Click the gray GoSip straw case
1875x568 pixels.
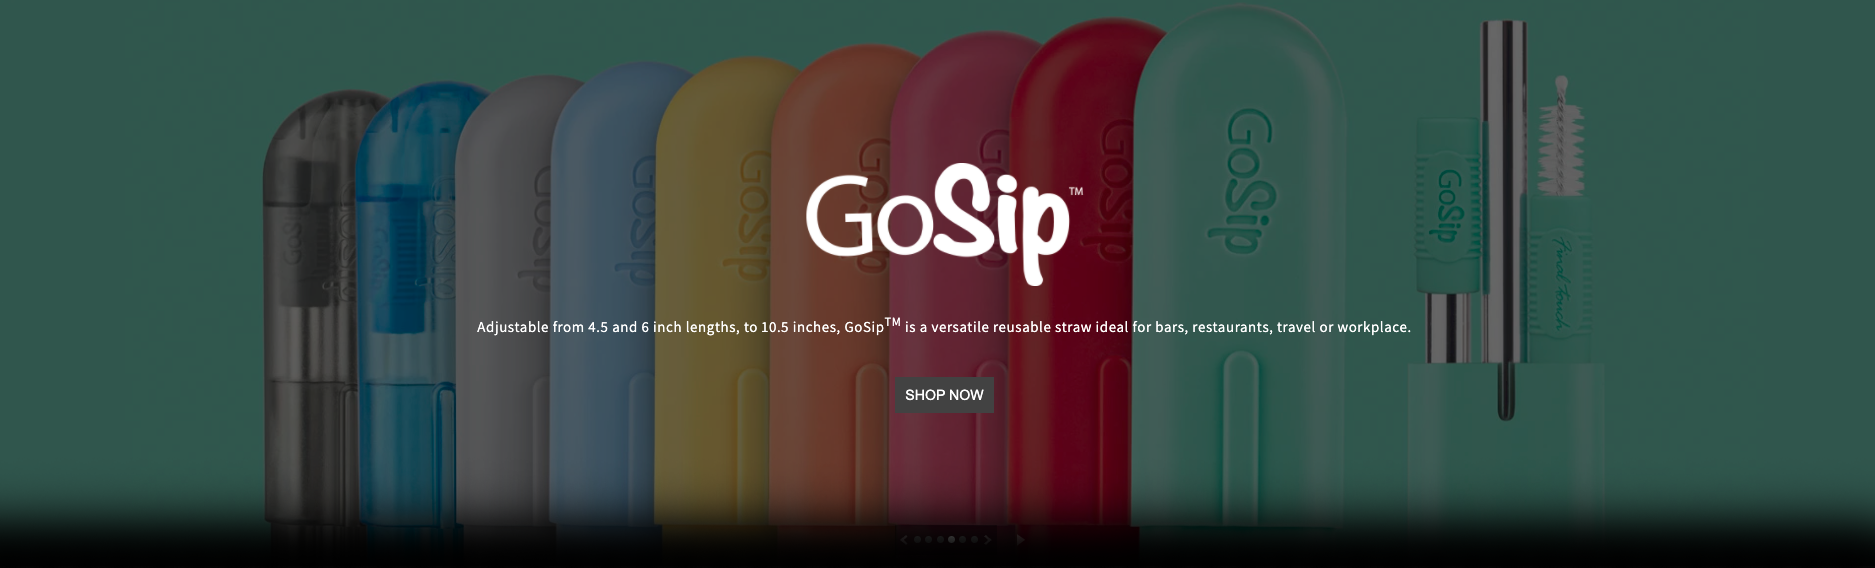tap(505, 300)
